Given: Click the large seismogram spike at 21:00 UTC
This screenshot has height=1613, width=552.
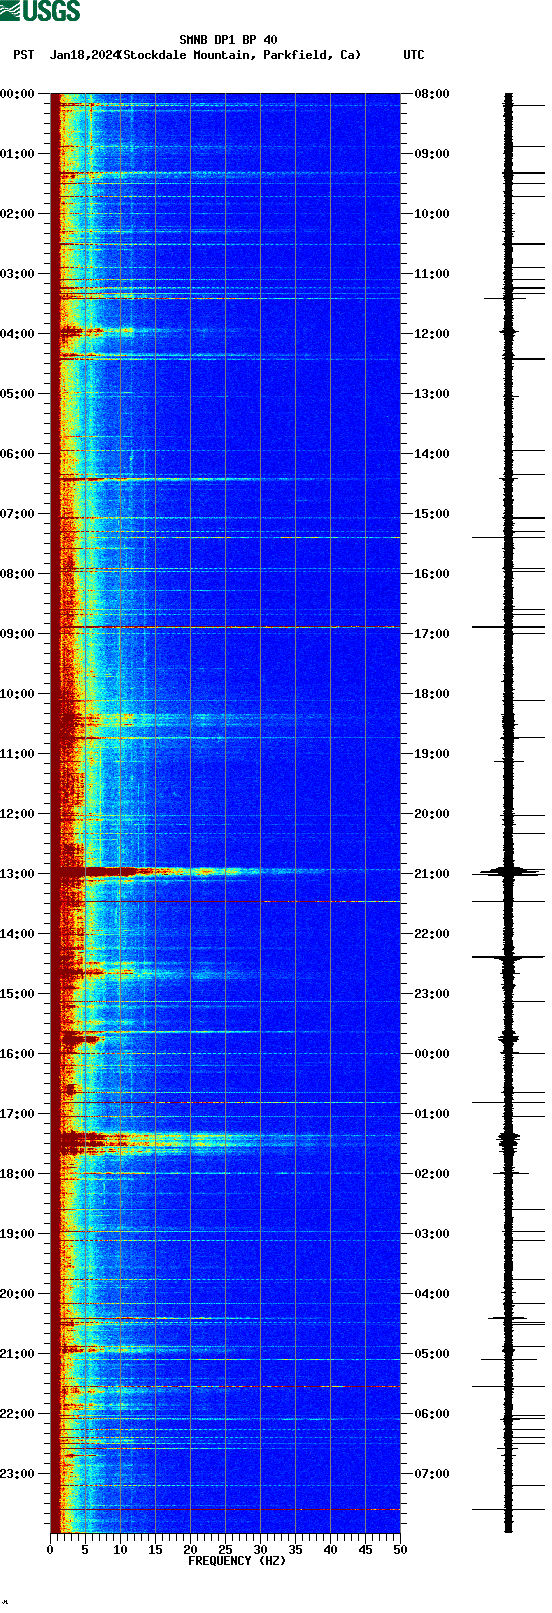Looking at the screenshot, I should (x=511, y=872).
